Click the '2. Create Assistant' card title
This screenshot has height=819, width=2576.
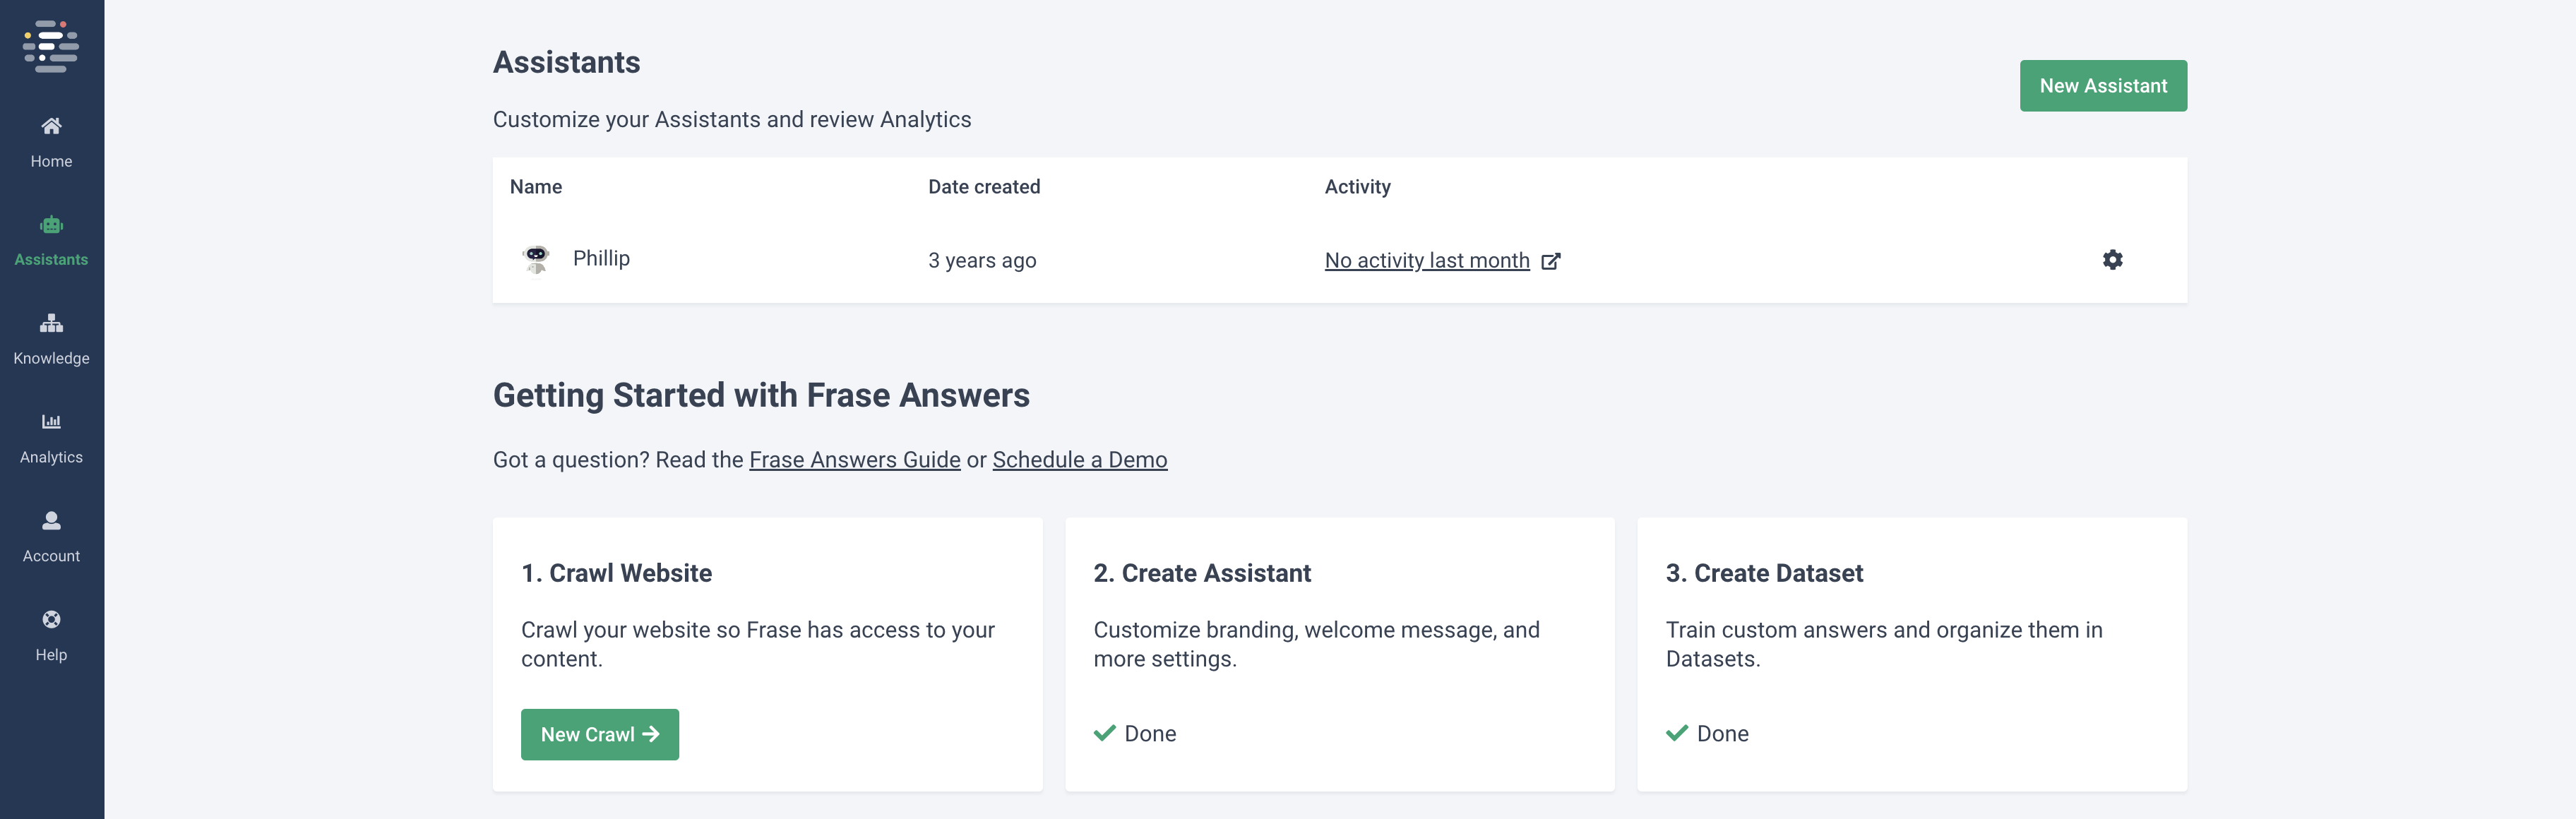pos(1201,573)
